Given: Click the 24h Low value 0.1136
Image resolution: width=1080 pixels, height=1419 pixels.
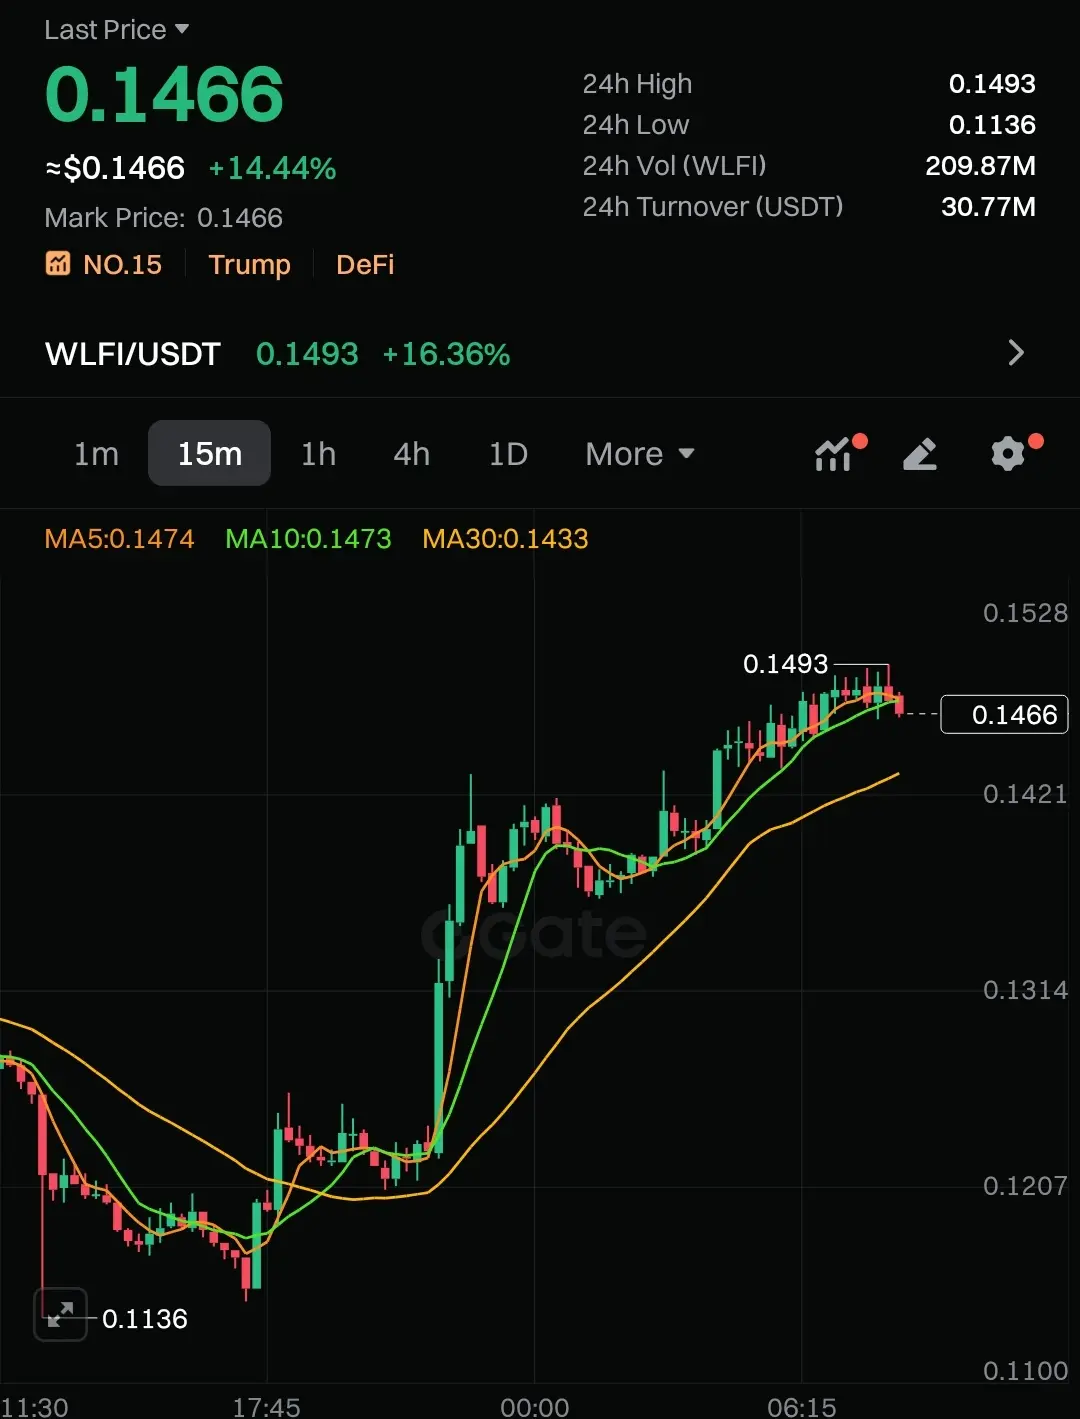Looking at the screenshot, I should 992,125.
